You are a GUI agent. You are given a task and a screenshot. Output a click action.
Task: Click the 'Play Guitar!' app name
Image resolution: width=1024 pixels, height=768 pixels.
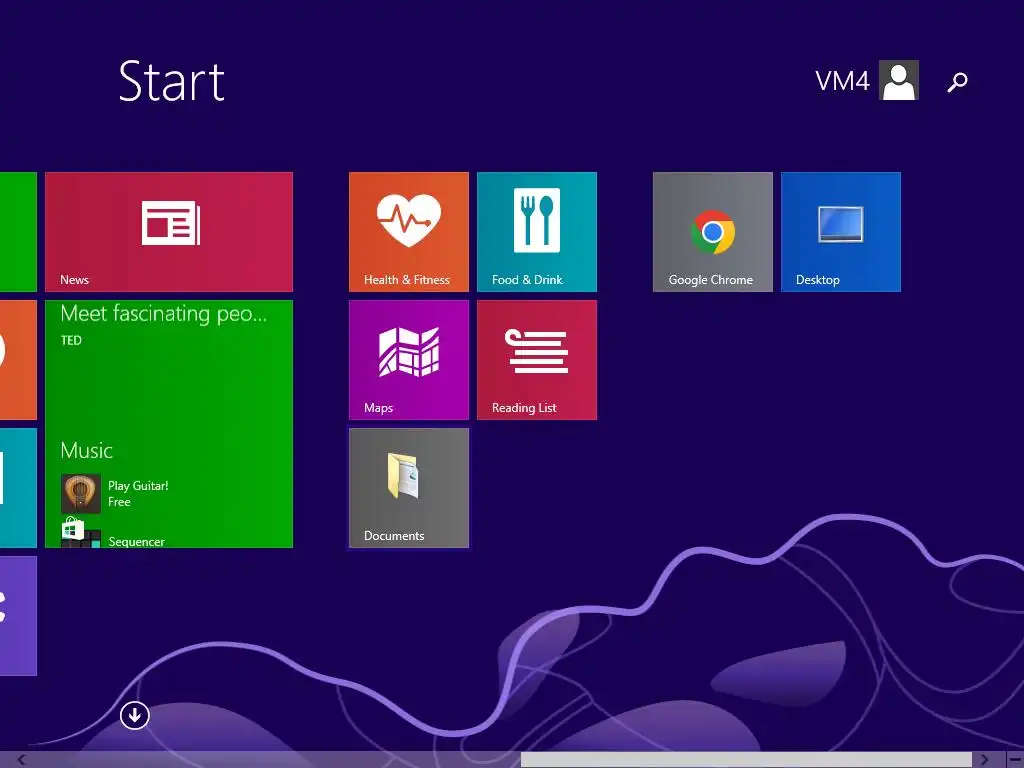tap(138, 485)
